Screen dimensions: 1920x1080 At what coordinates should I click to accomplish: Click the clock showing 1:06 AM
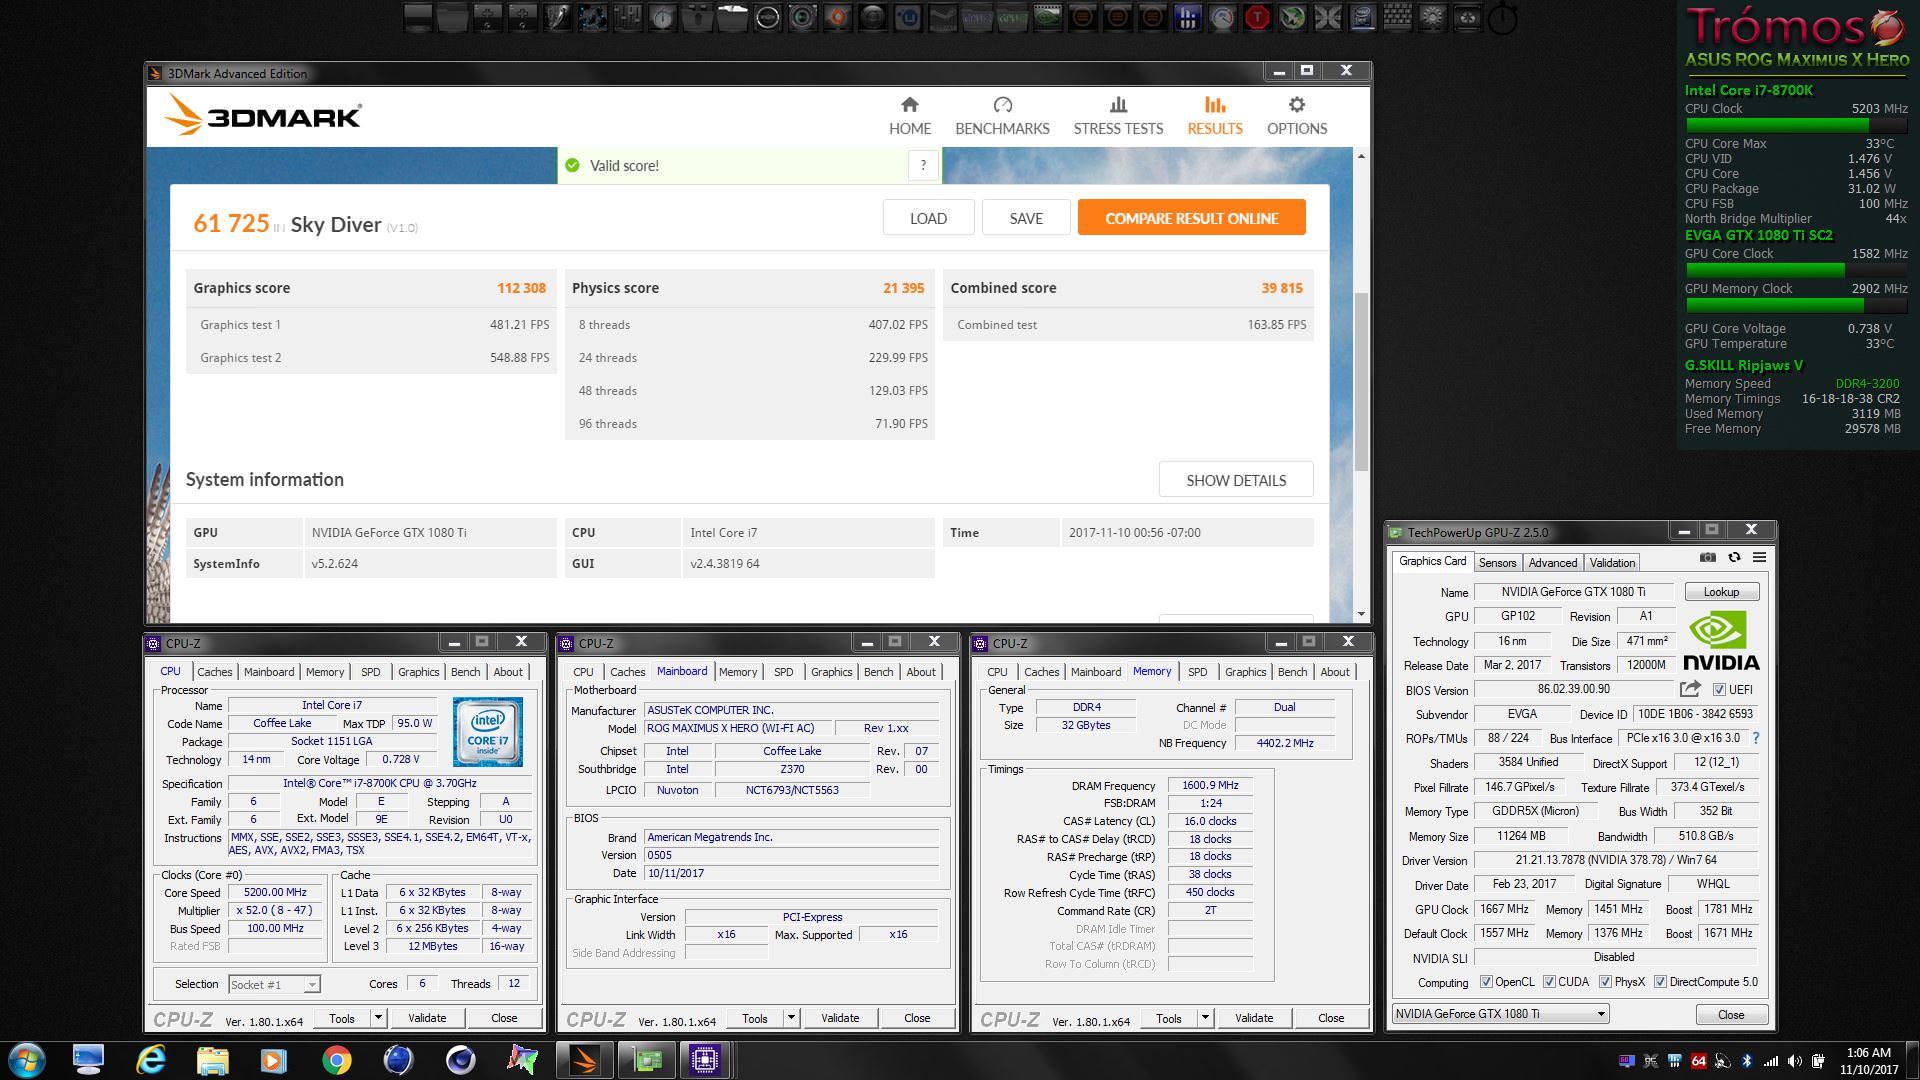(1868, 1052)
